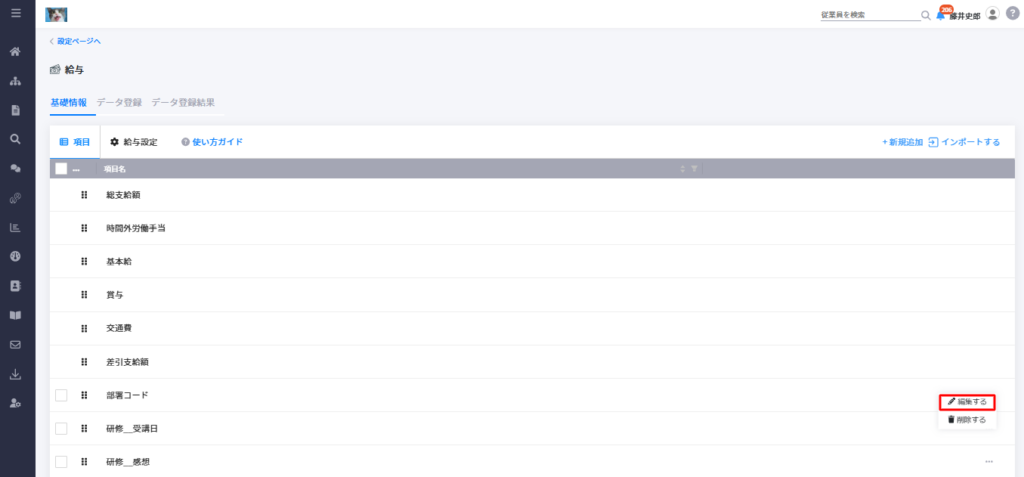Click the 従業員を検索 search field
Viewport: 1024px width, 477px height.
(x=870, y=15)
